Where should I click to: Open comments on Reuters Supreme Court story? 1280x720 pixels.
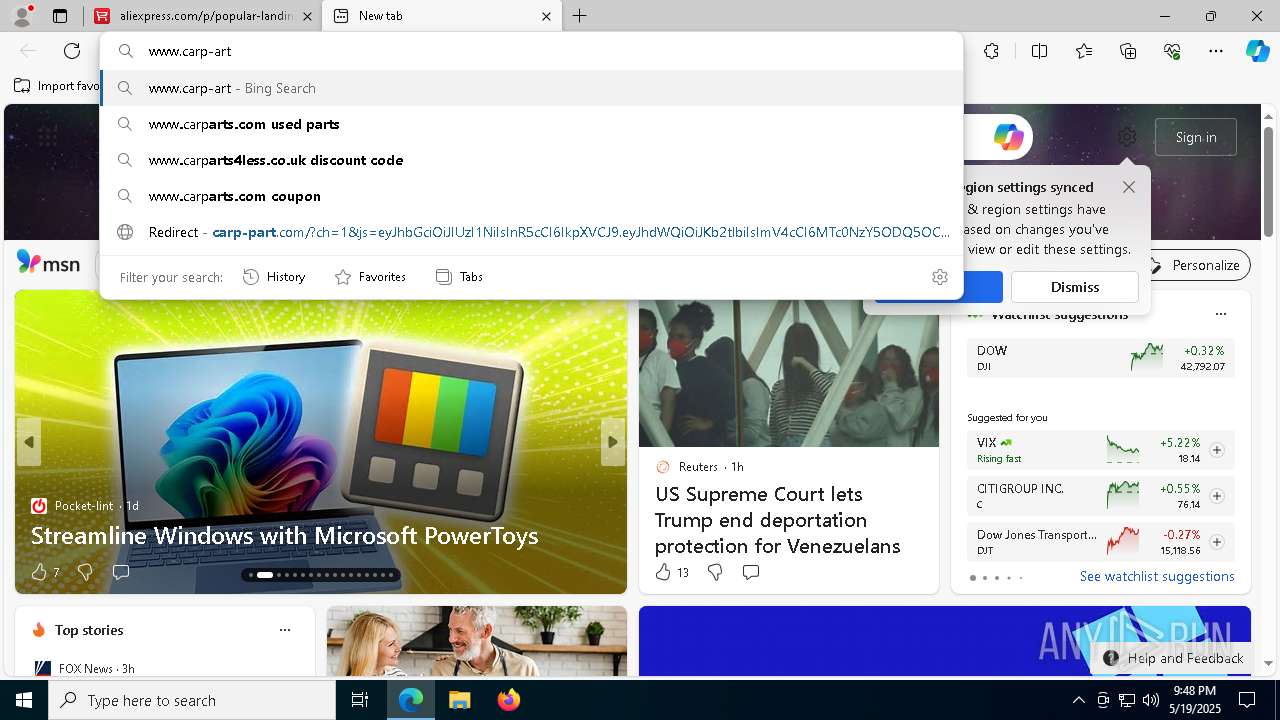(751, 572)
